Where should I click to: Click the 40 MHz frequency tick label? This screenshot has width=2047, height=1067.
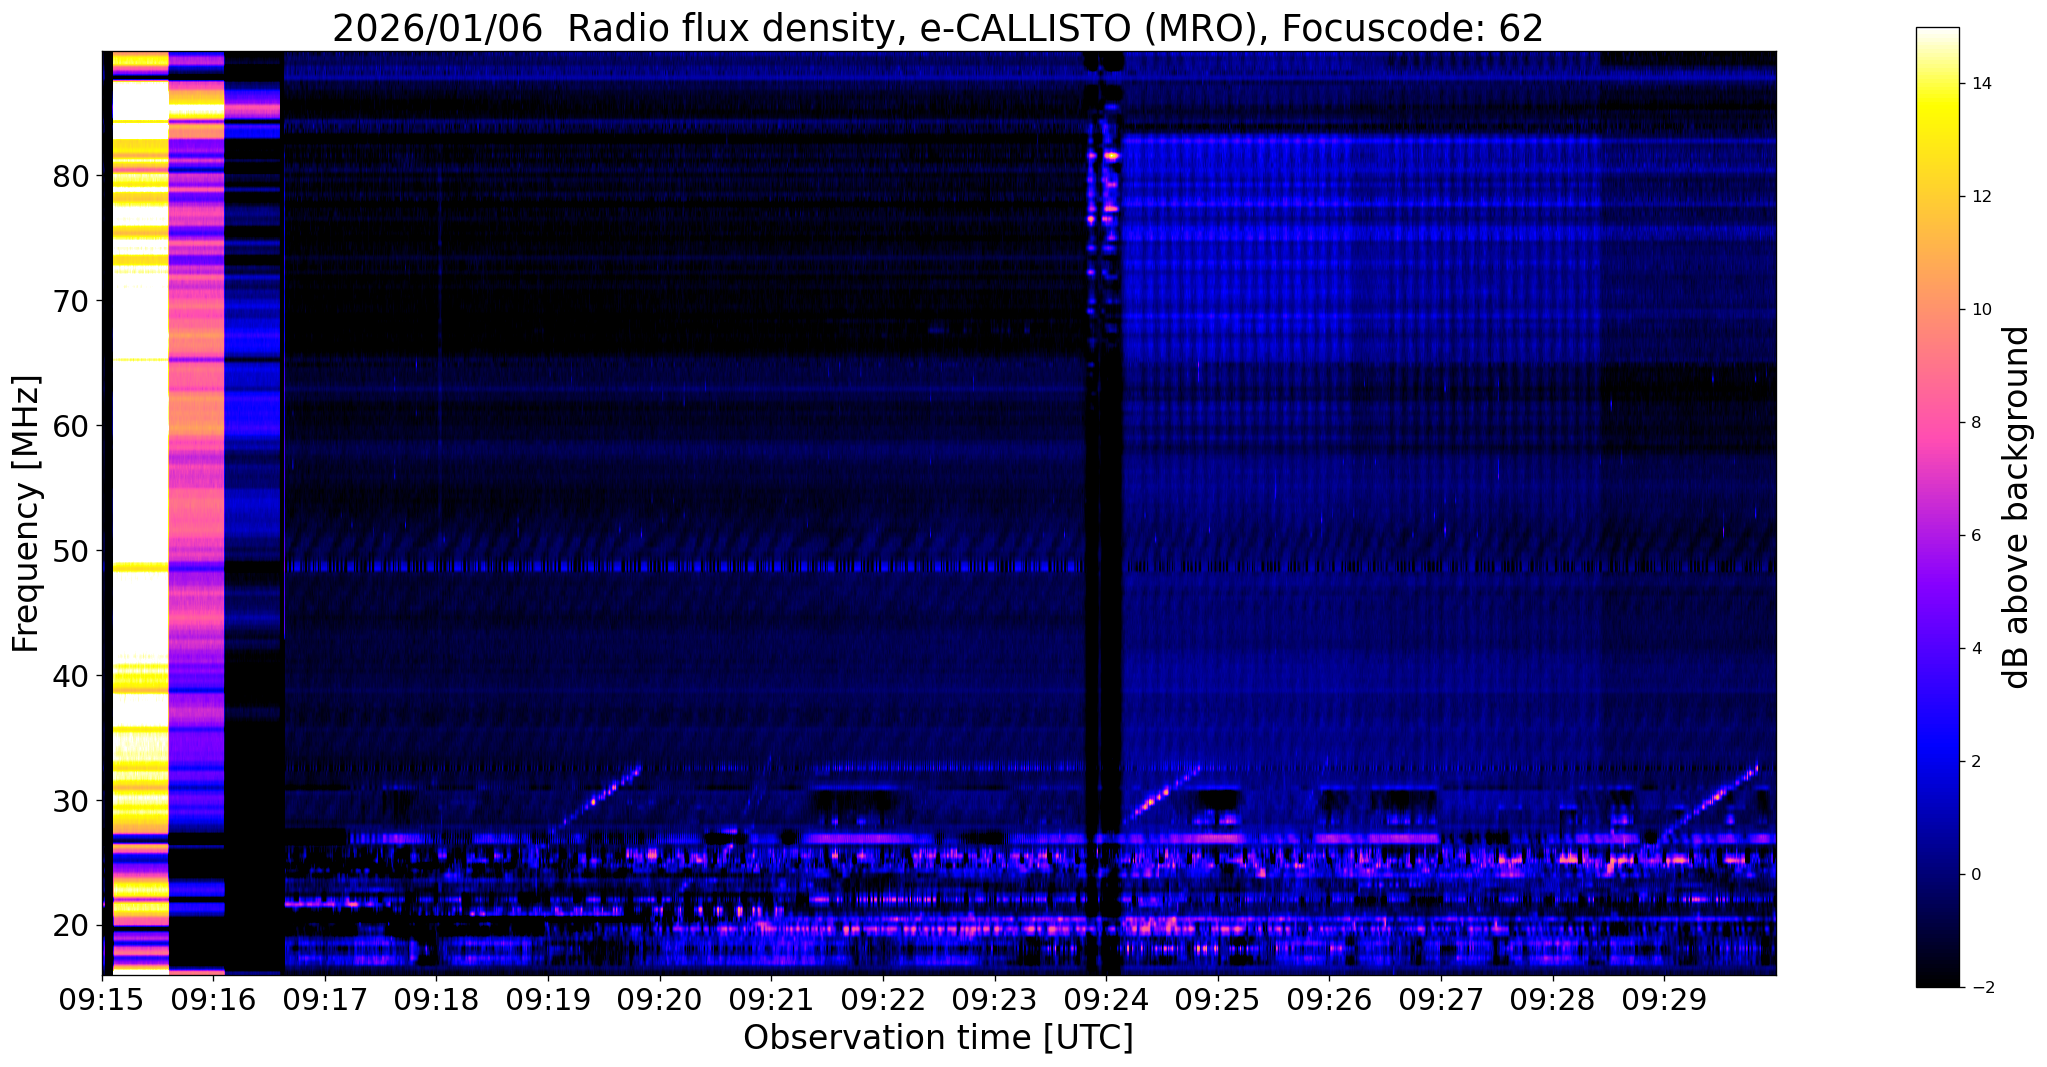click(x=70, y=676)
